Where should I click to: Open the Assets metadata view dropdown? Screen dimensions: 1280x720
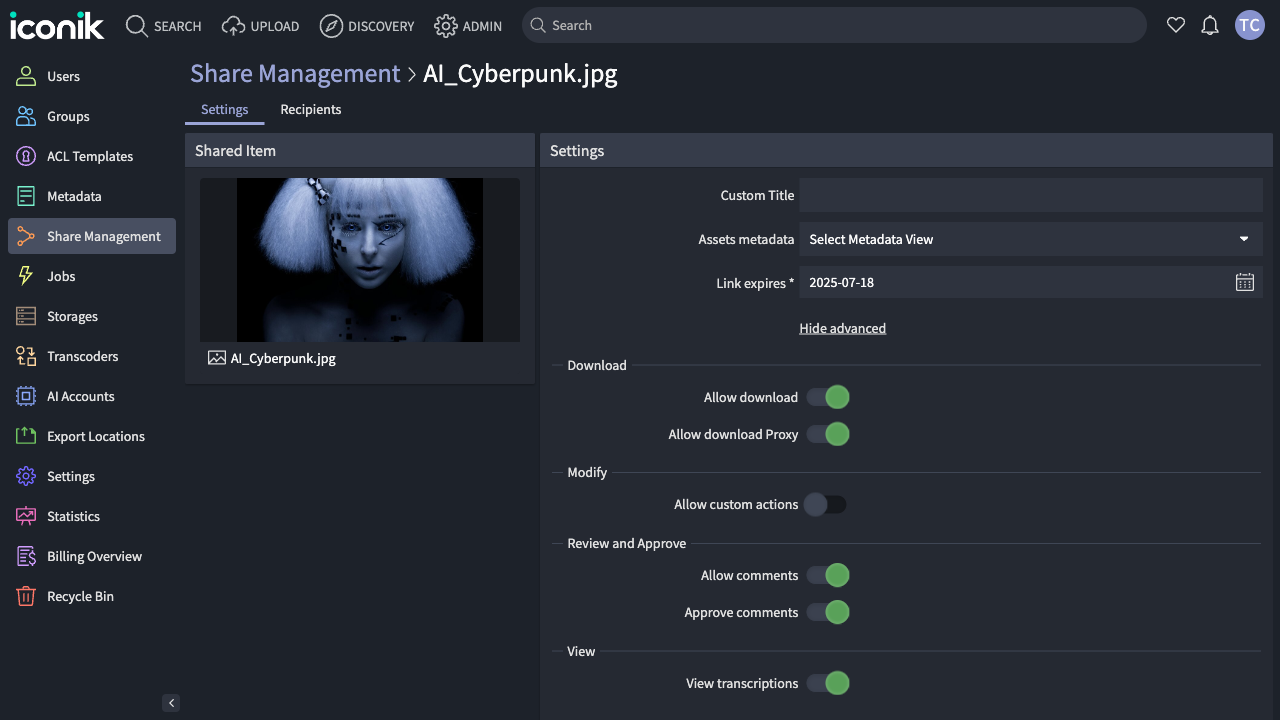[x=1030, y=239]
